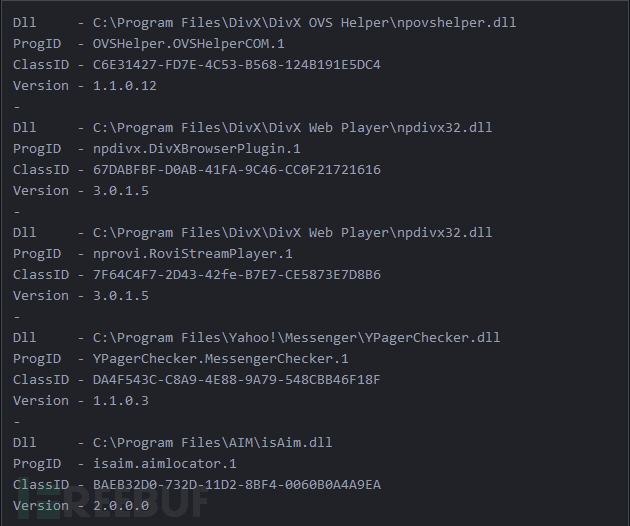Image resolution: width=630 pixels, height=526 pixels.
Task: Click the second npdivx32.dll path line
Action: click(x=252, y=233)
